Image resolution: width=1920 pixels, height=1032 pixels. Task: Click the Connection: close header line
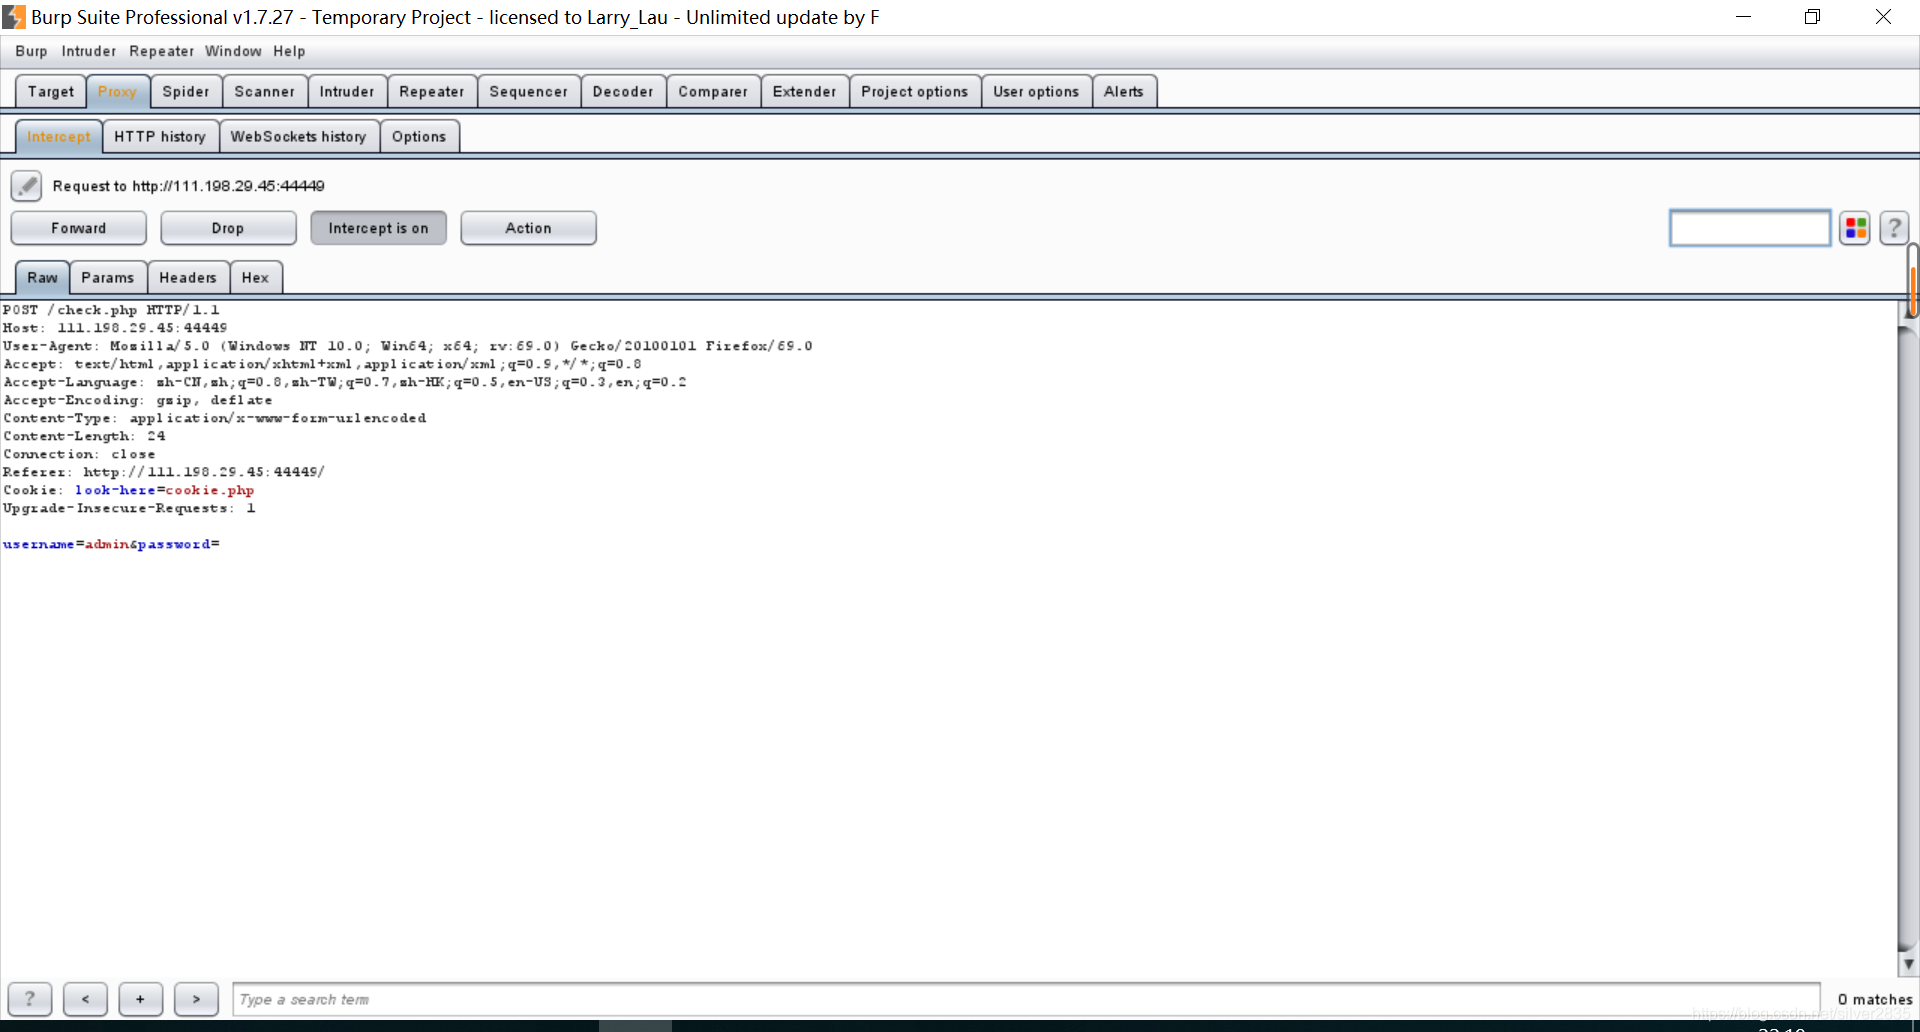click(x=79, y=454)
